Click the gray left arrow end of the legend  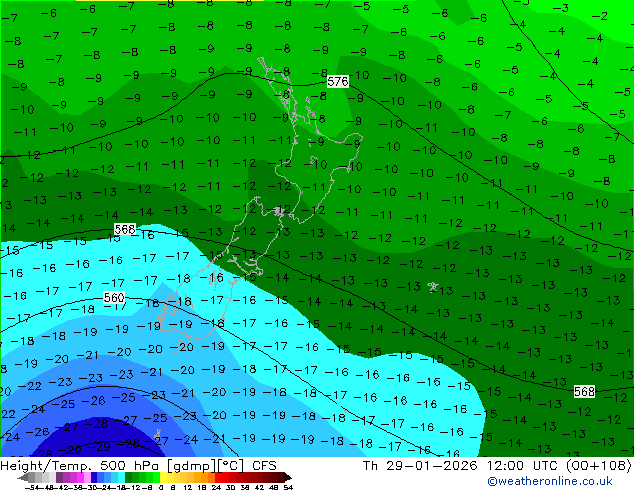[x=23, y=477]
